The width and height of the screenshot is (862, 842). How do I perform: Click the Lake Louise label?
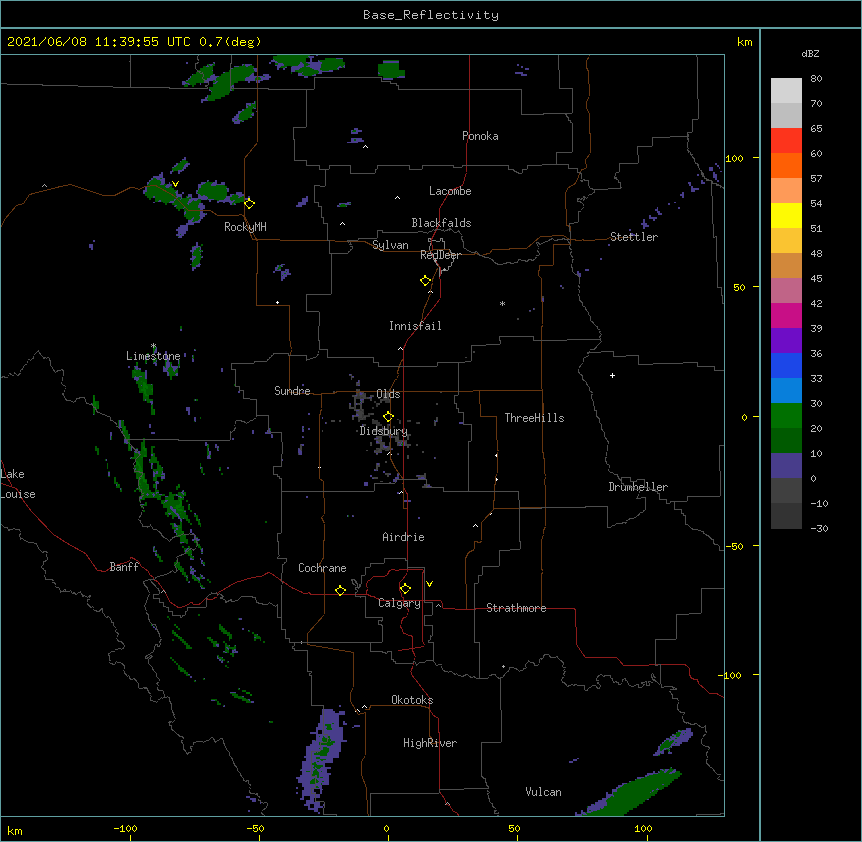coord(18,484)
